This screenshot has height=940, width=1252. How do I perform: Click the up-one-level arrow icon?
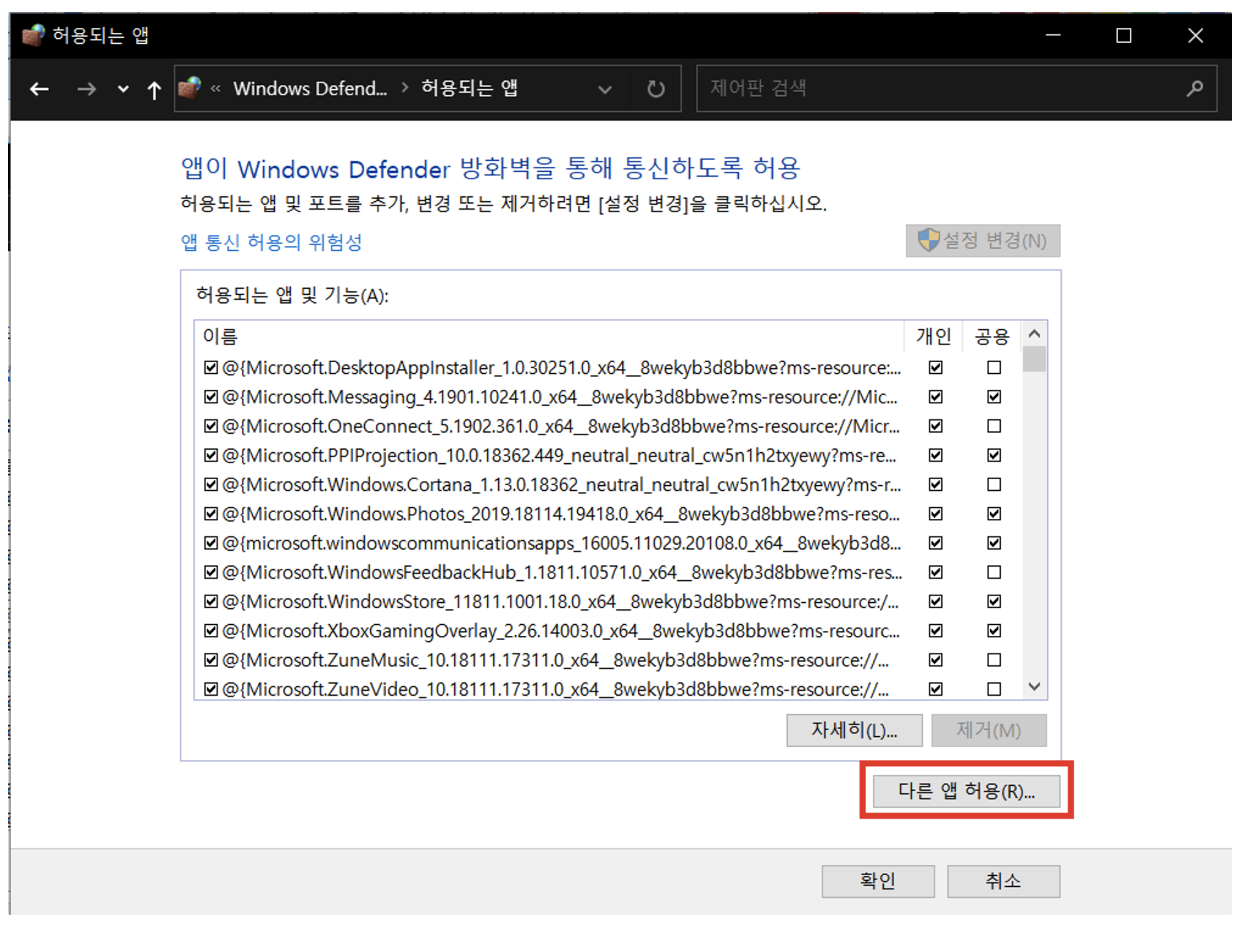154,90
